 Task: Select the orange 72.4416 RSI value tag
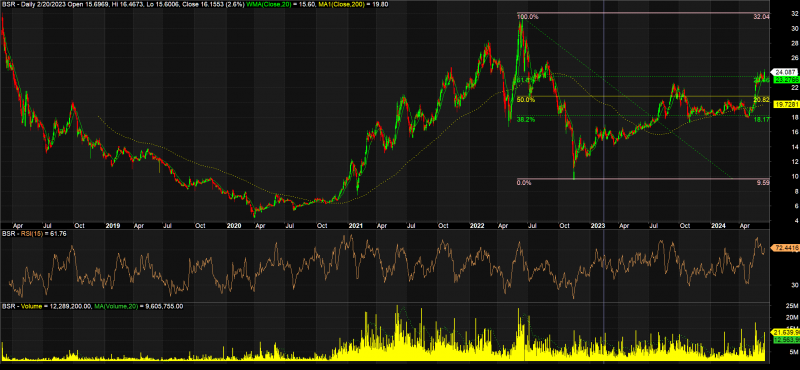pos(786,248)
